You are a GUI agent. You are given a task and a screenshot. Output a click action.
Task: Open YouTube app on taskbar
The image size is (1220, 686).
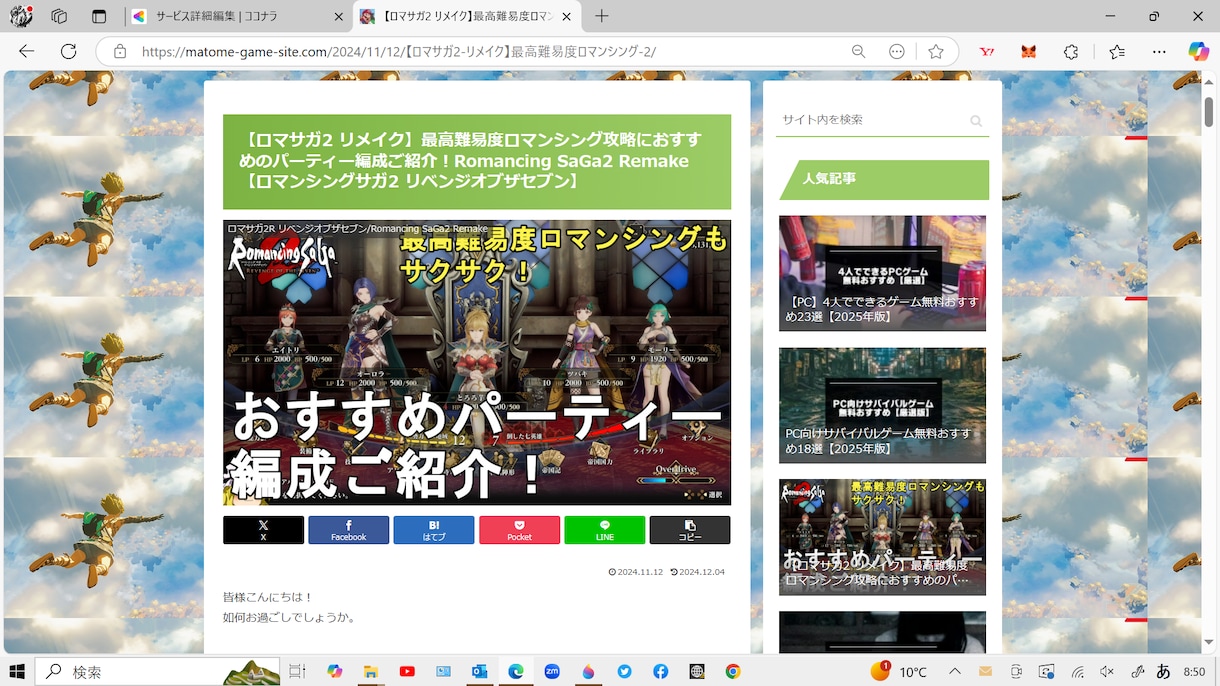coord(407,671)
